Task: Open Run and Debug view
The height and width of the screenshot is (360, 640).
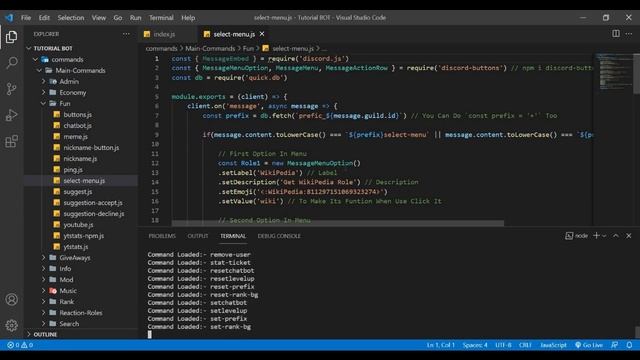Action: coord(11,115)
